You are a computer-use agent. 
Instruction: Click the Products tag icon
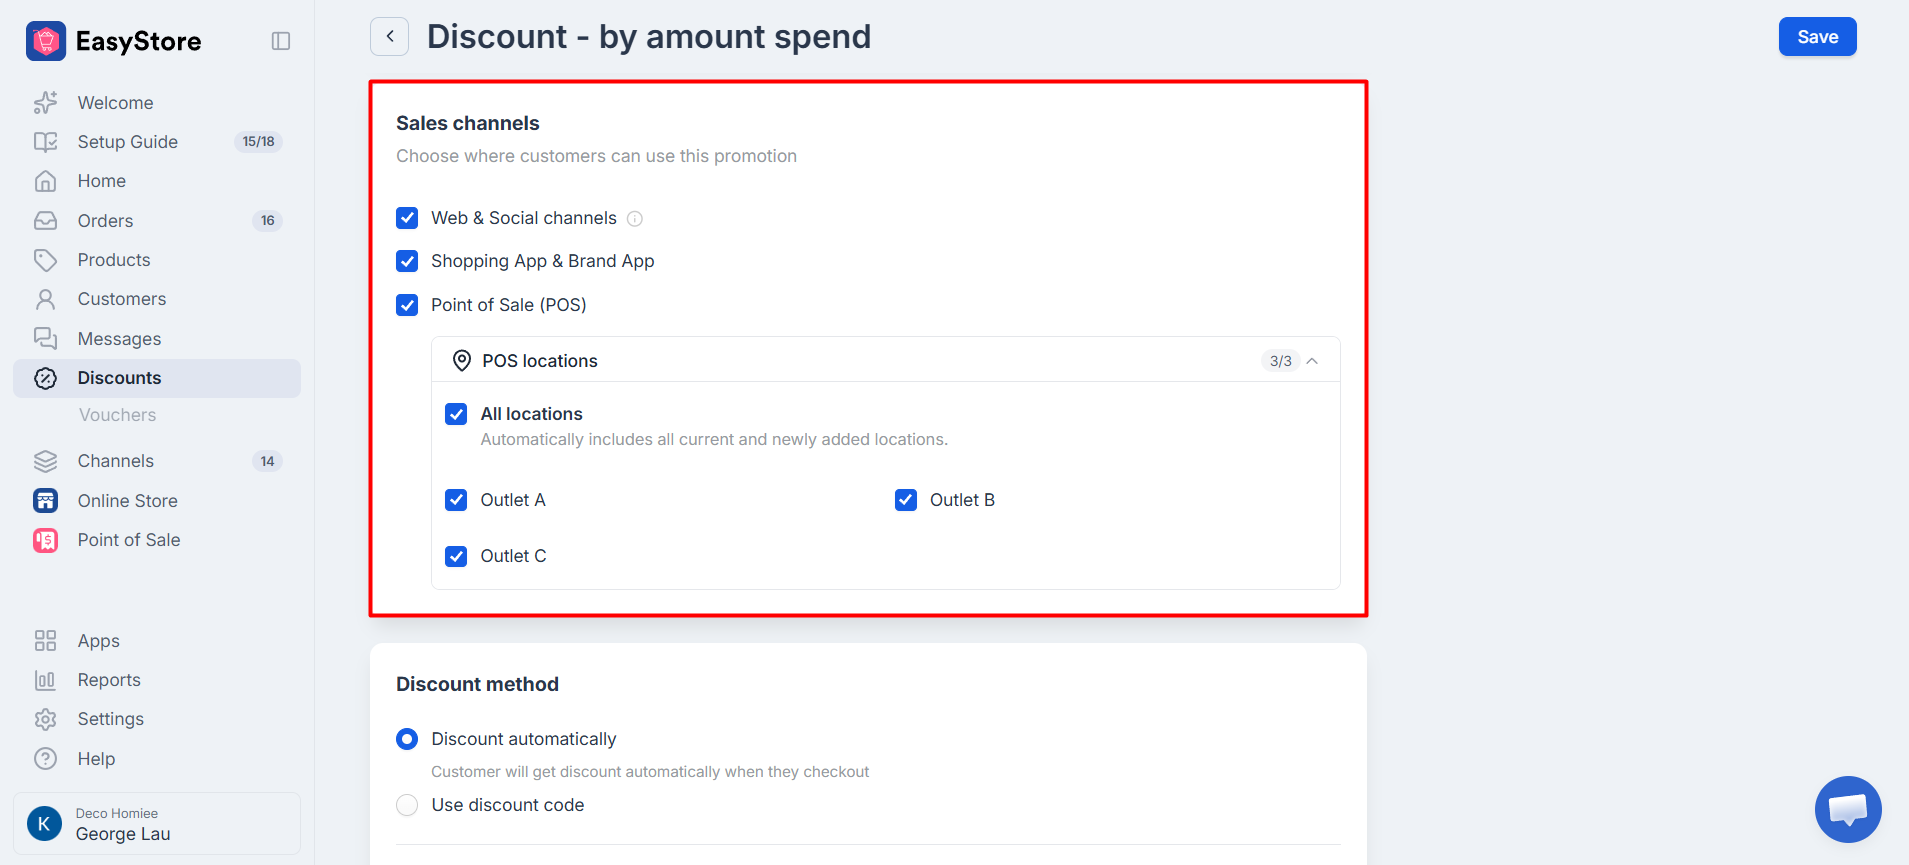click(x=46, y=260)
